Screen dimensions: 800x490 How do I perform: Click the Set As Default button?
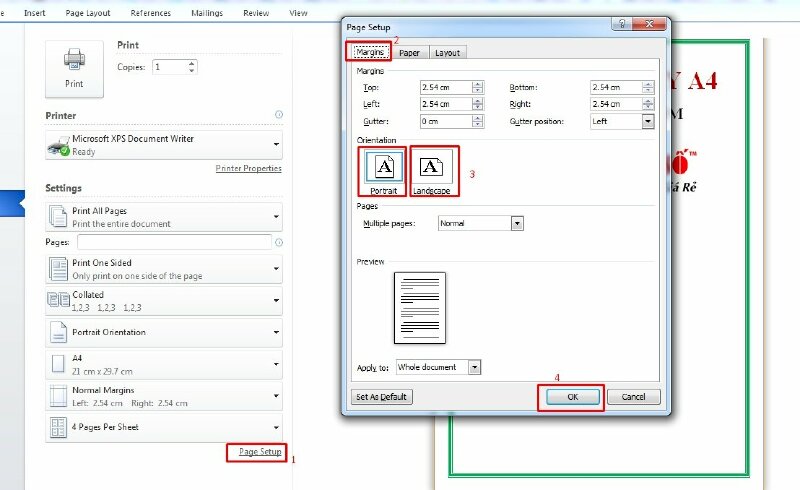[381, 397]
